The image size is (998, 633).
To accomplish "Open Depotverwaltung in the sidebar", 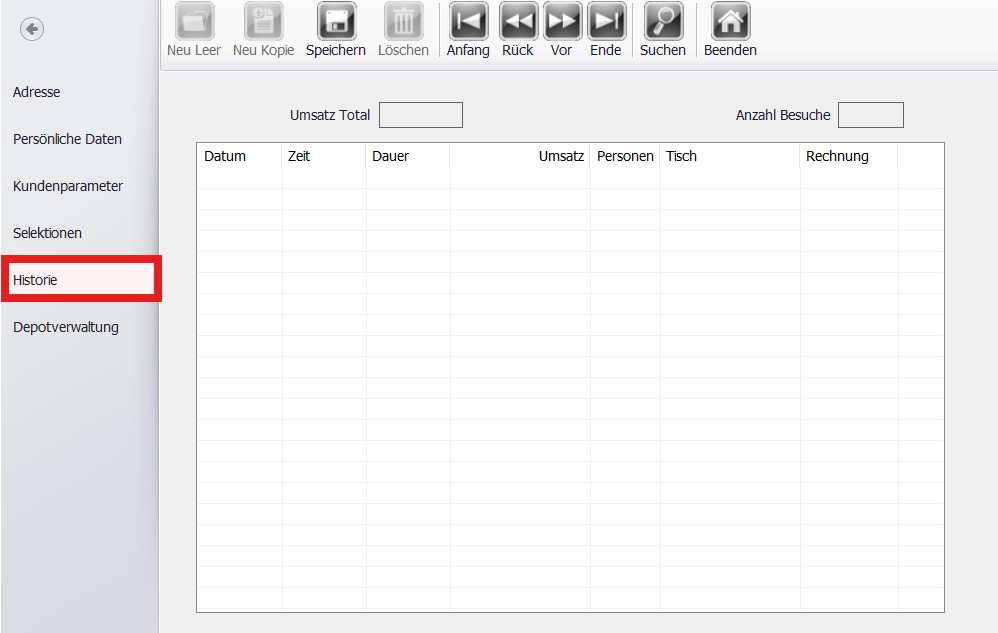I will [x=66, y=327].
